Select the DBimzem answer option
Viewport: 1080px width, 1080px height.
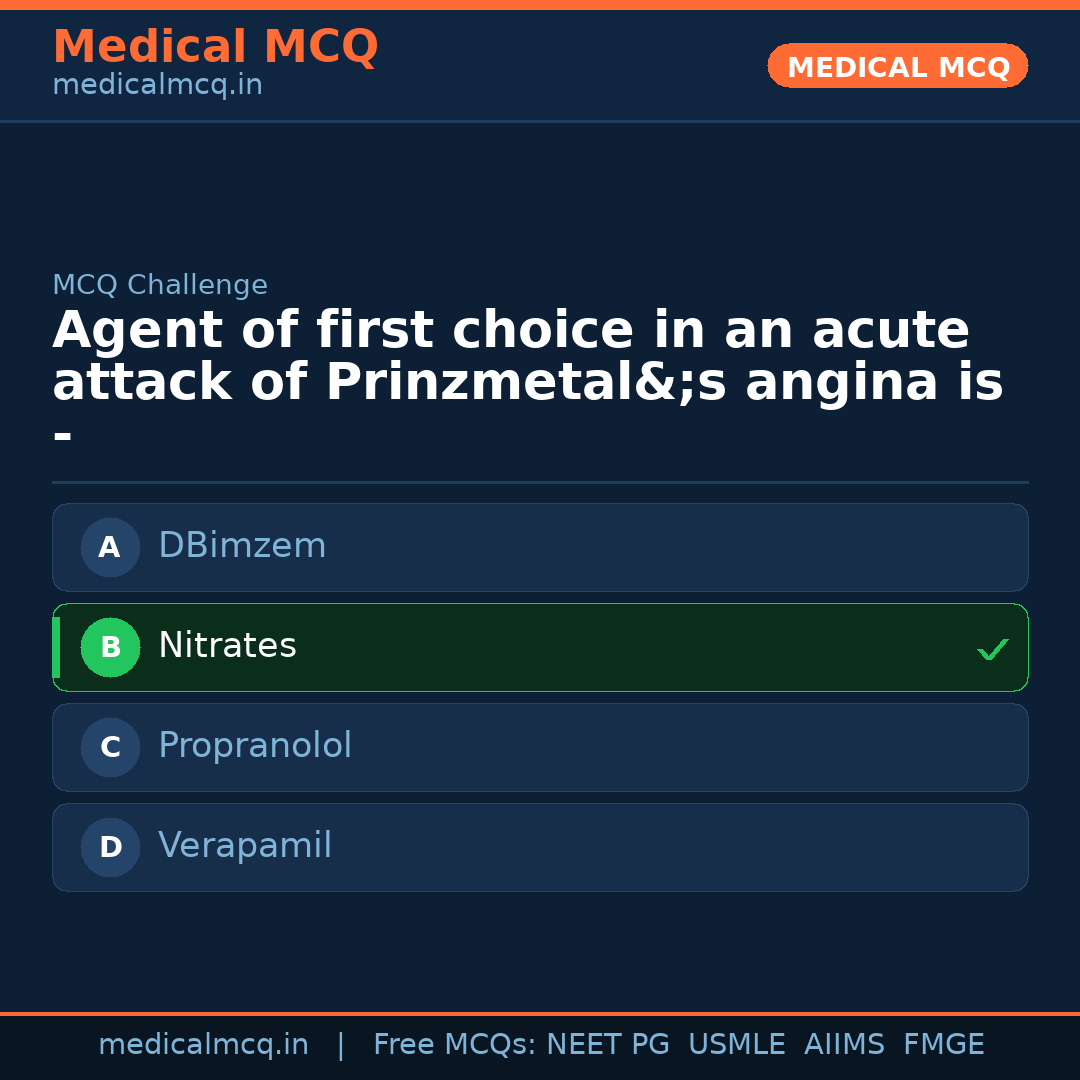point(242,546)
